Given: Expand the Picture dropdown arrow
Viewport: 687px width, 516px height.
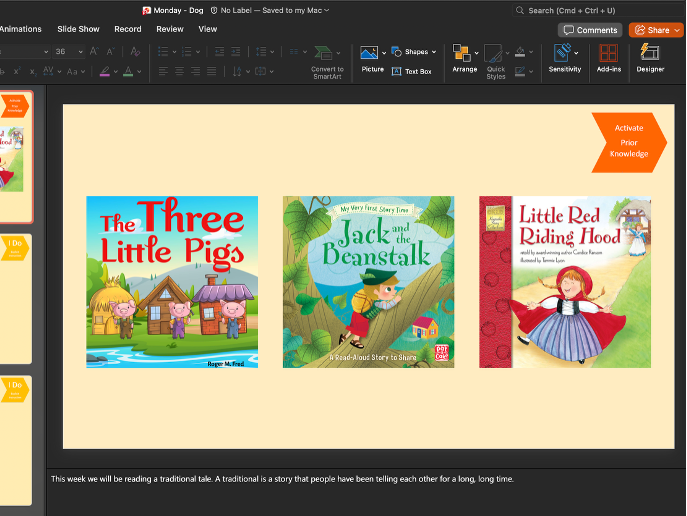Looking at the screenshot, I should [x=384, y=53].
